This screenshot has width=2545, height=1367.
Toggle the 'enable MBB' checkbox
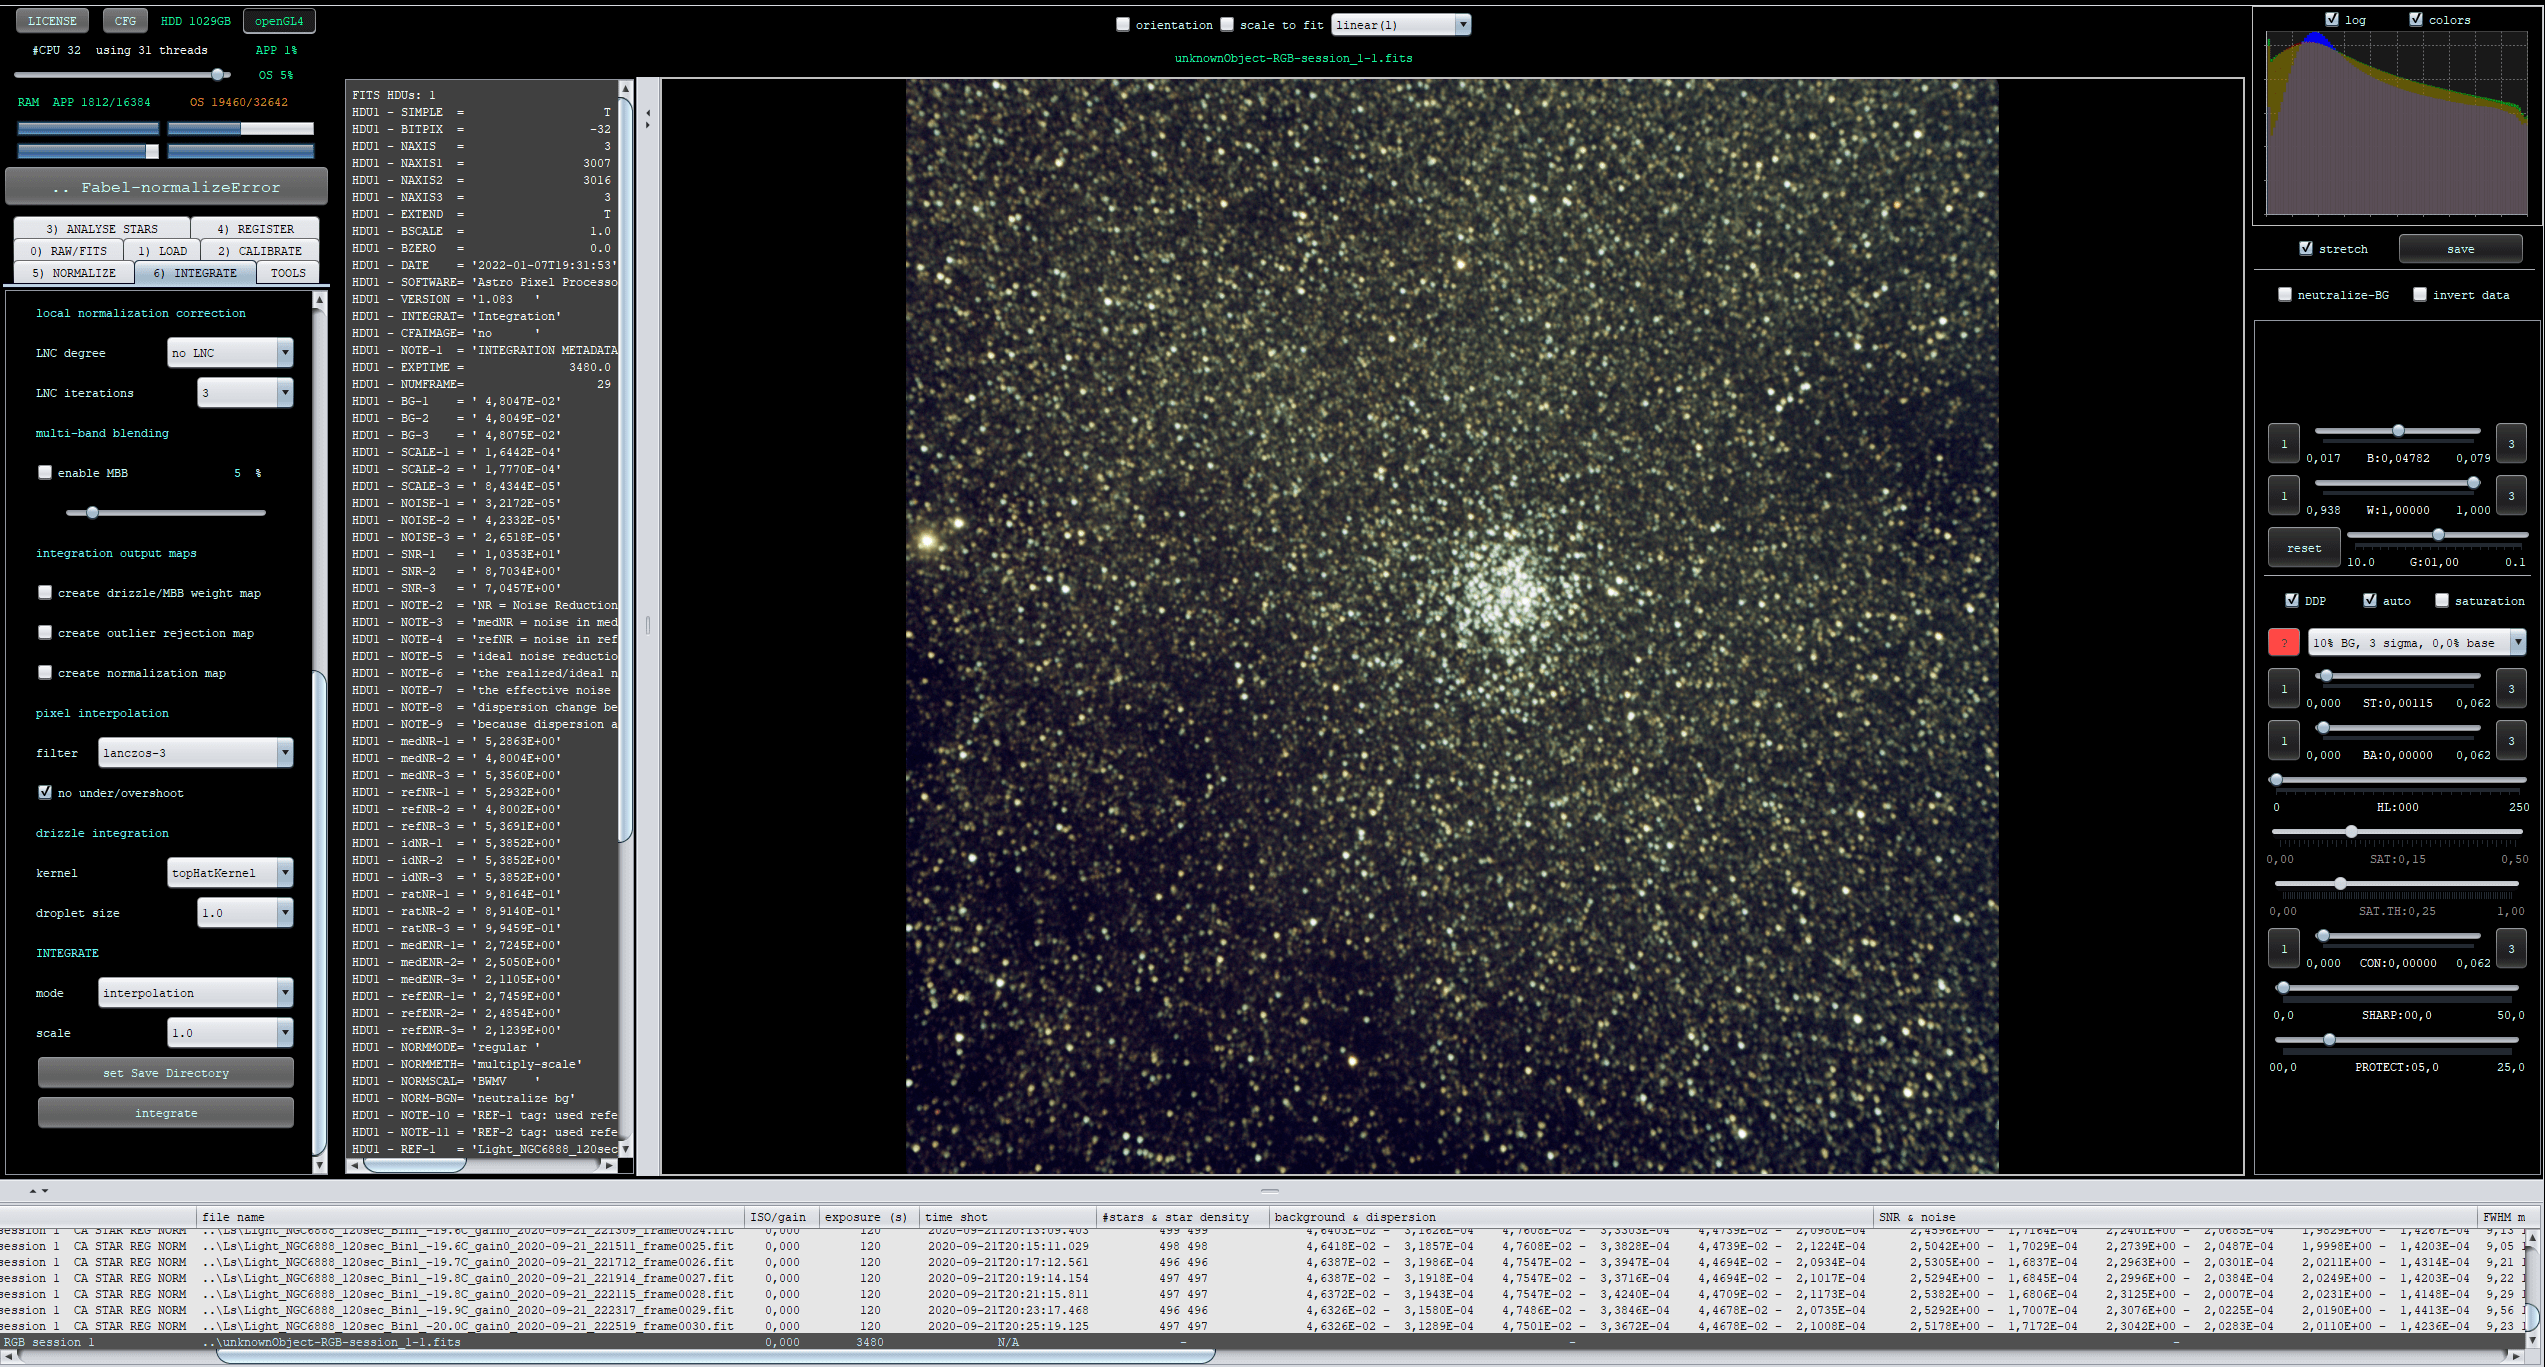[x=45, y=473]
